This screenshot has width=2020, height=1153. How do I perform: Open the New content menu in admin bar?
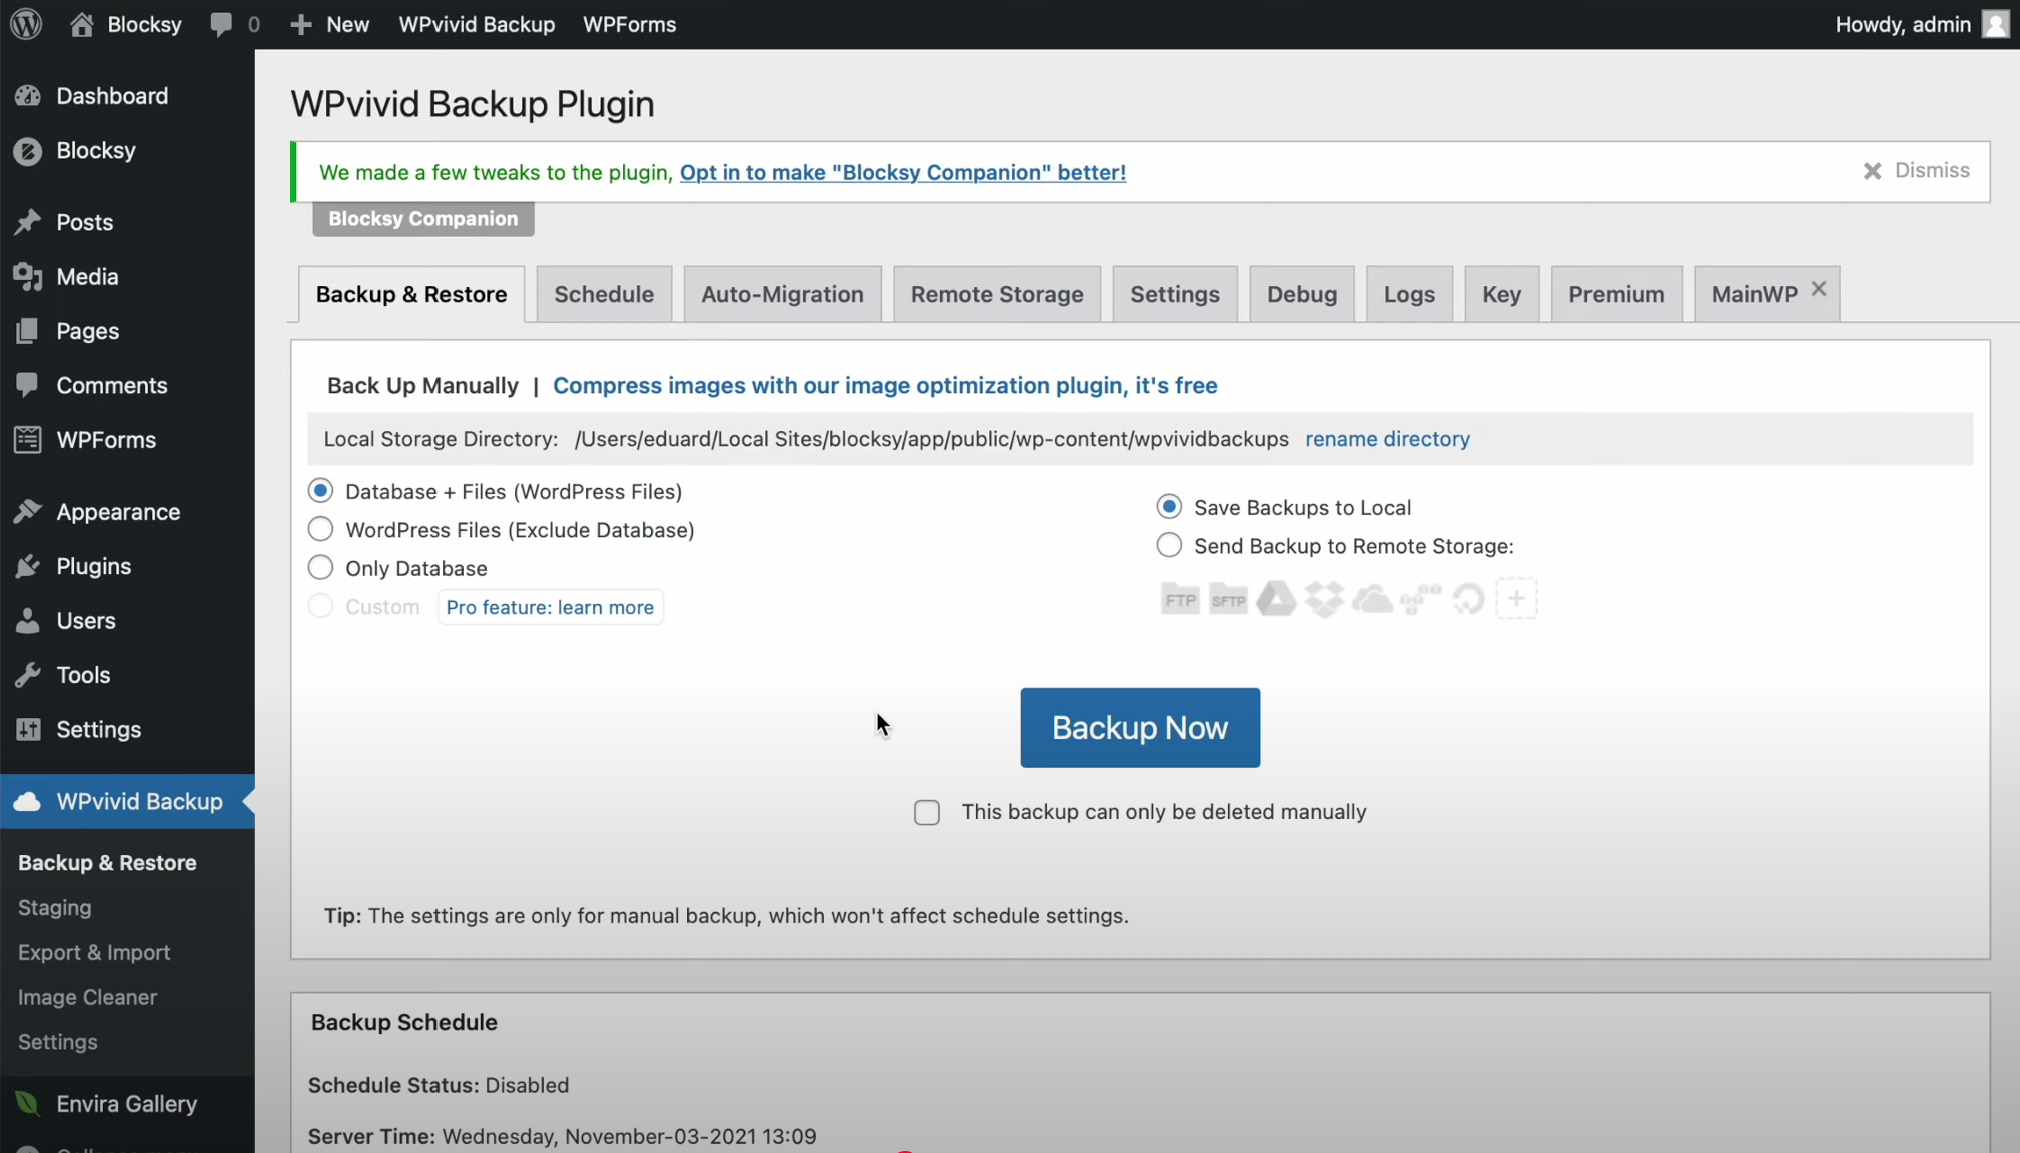(x=330, y=24)
